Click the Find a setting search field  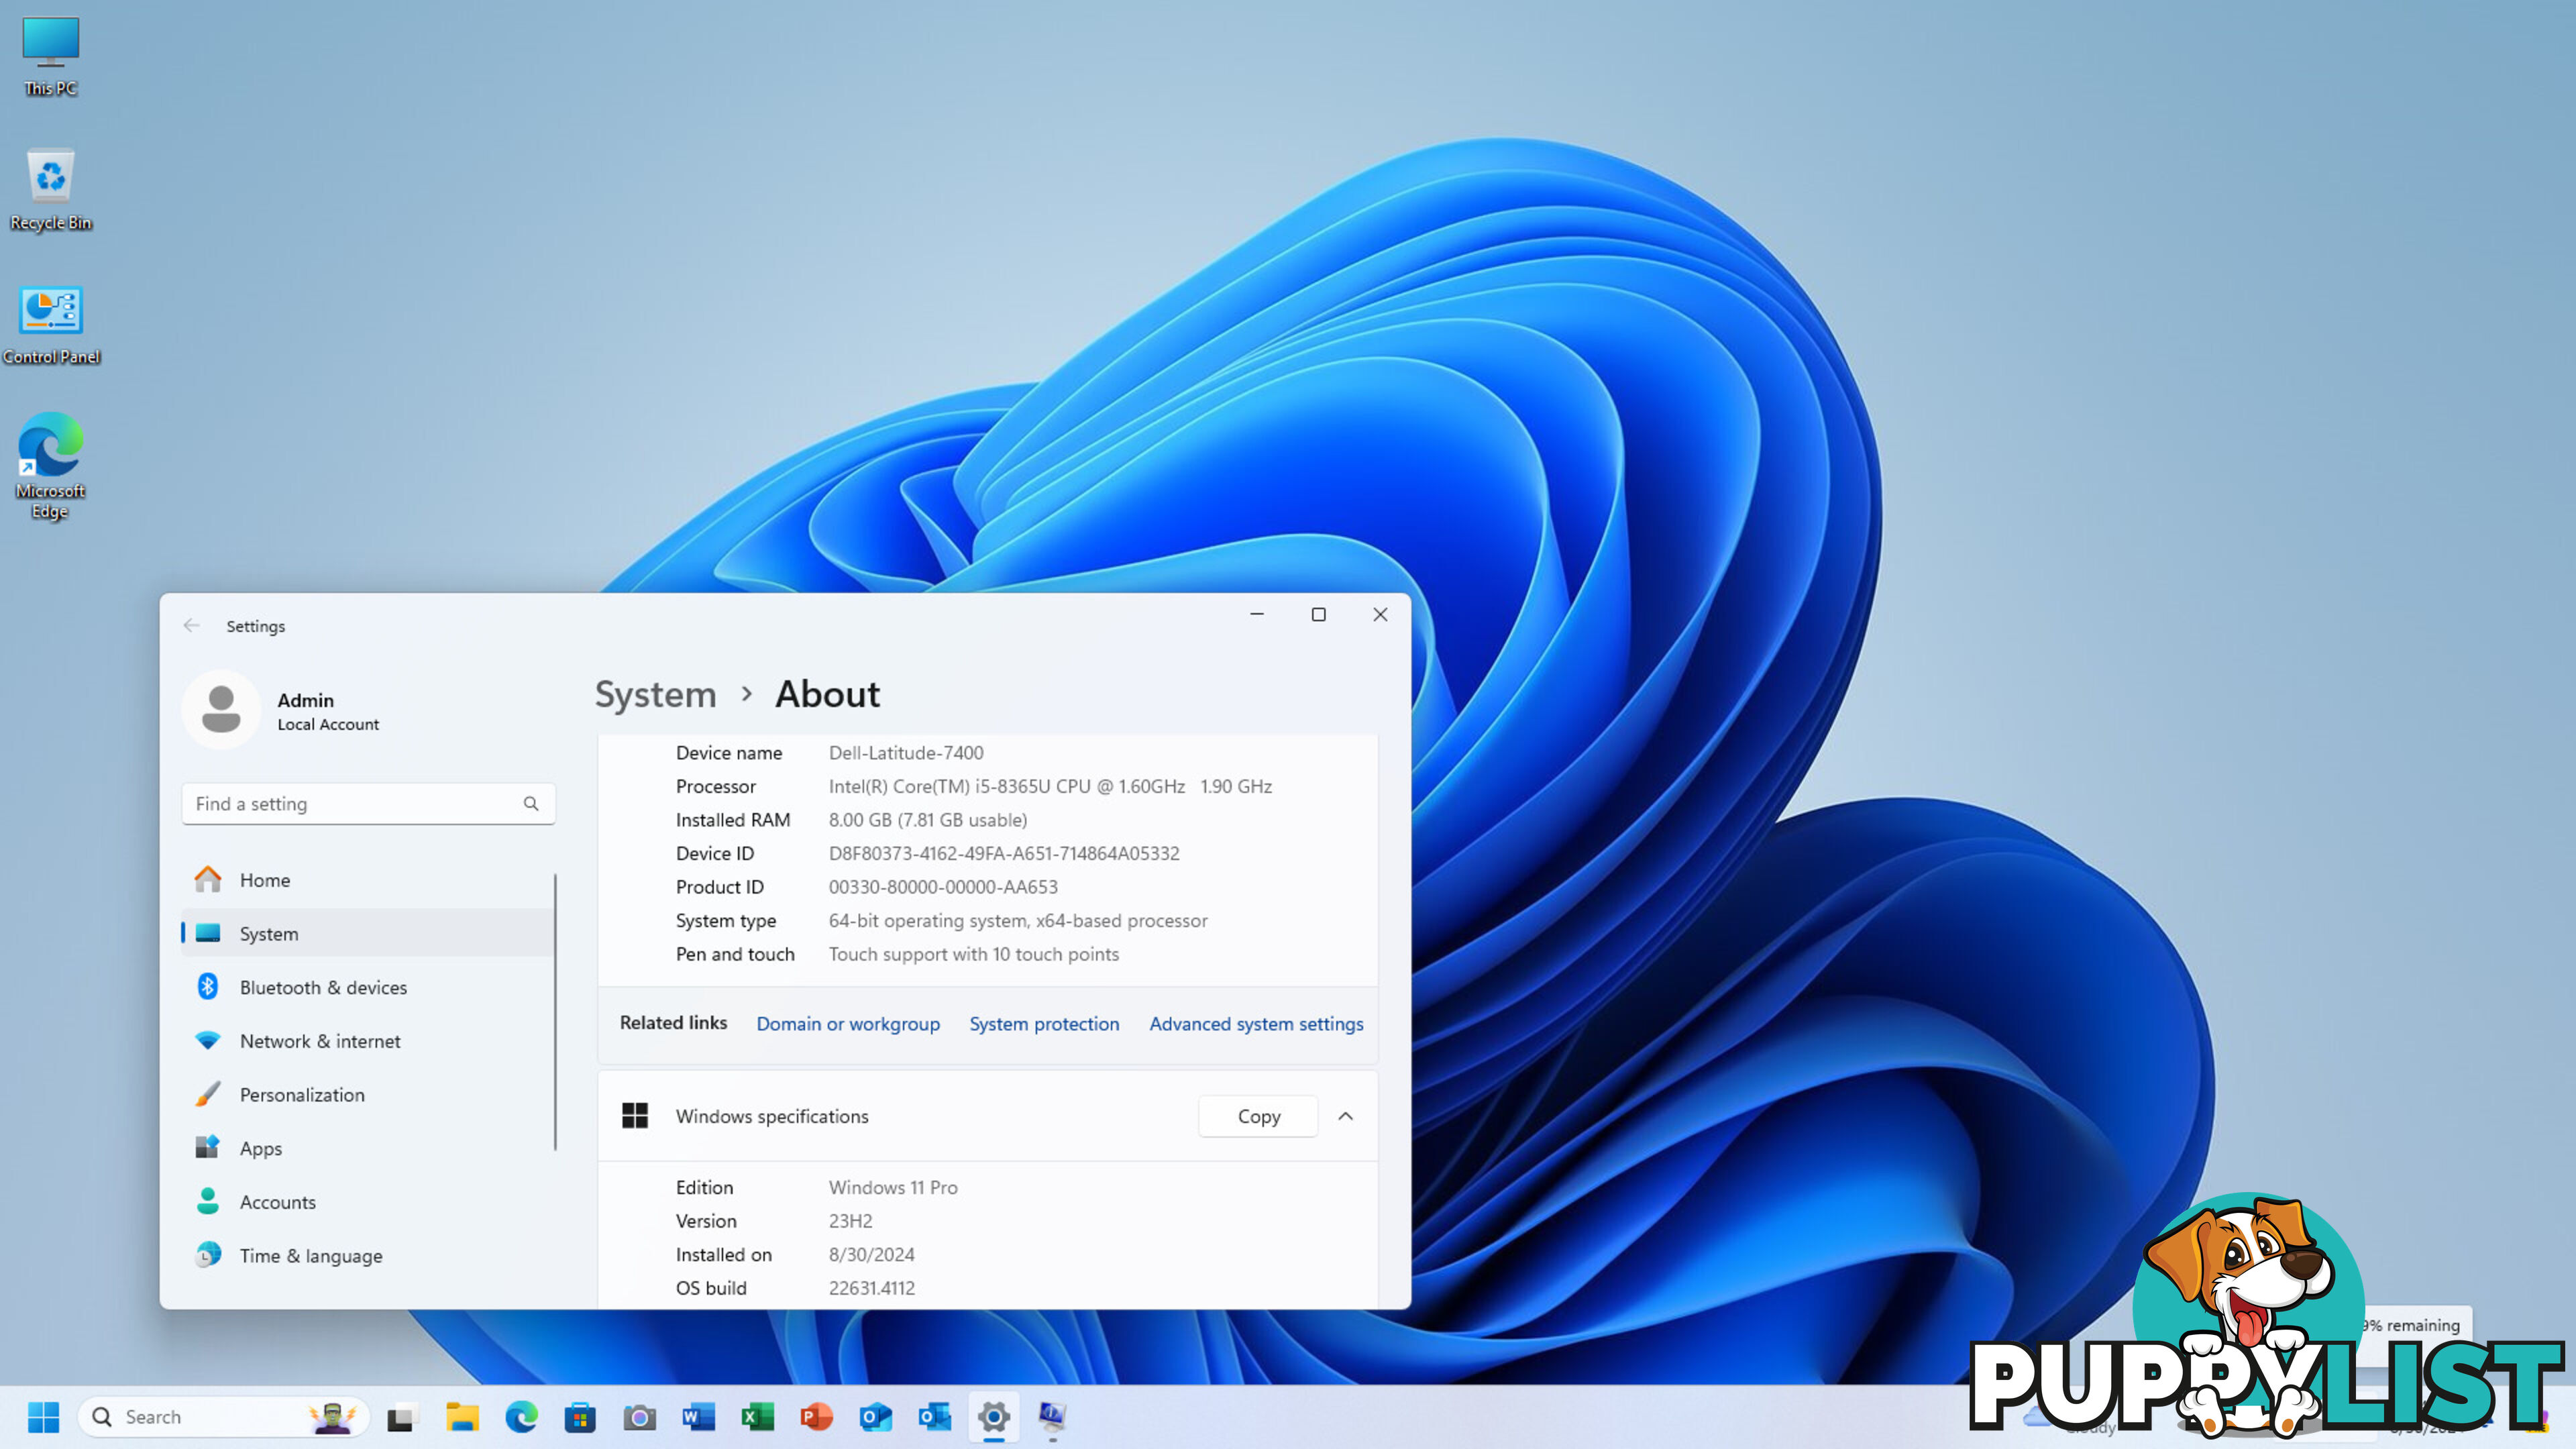click(x=368, y=804)
